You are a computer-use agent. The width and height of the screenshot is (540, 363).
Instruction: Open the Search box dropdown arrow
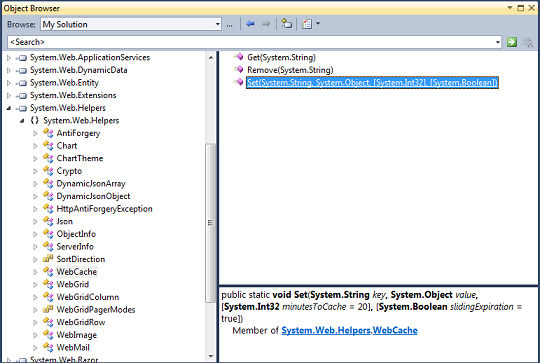point(498,42)
